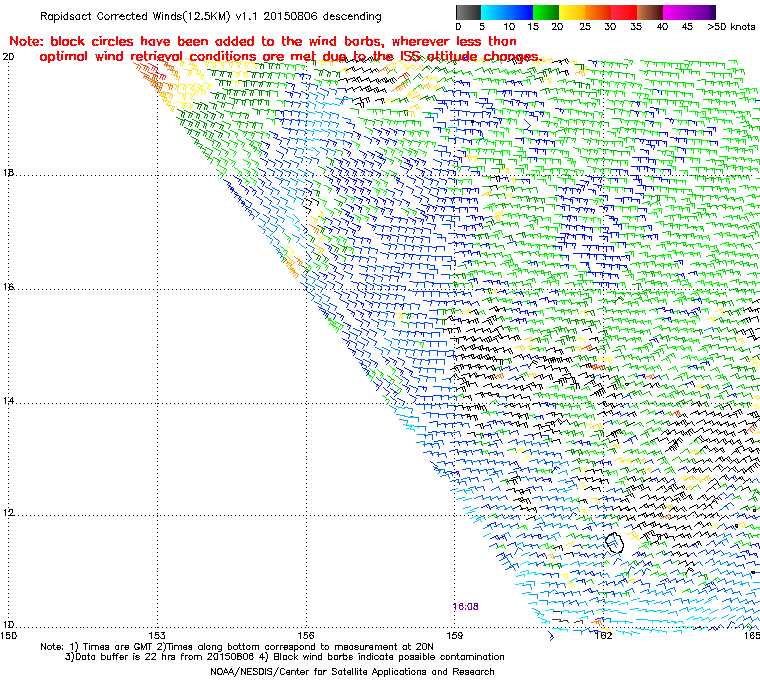Click the dark blue segment of the legend bar
The image size is (760, 688).
click(520, 12)
